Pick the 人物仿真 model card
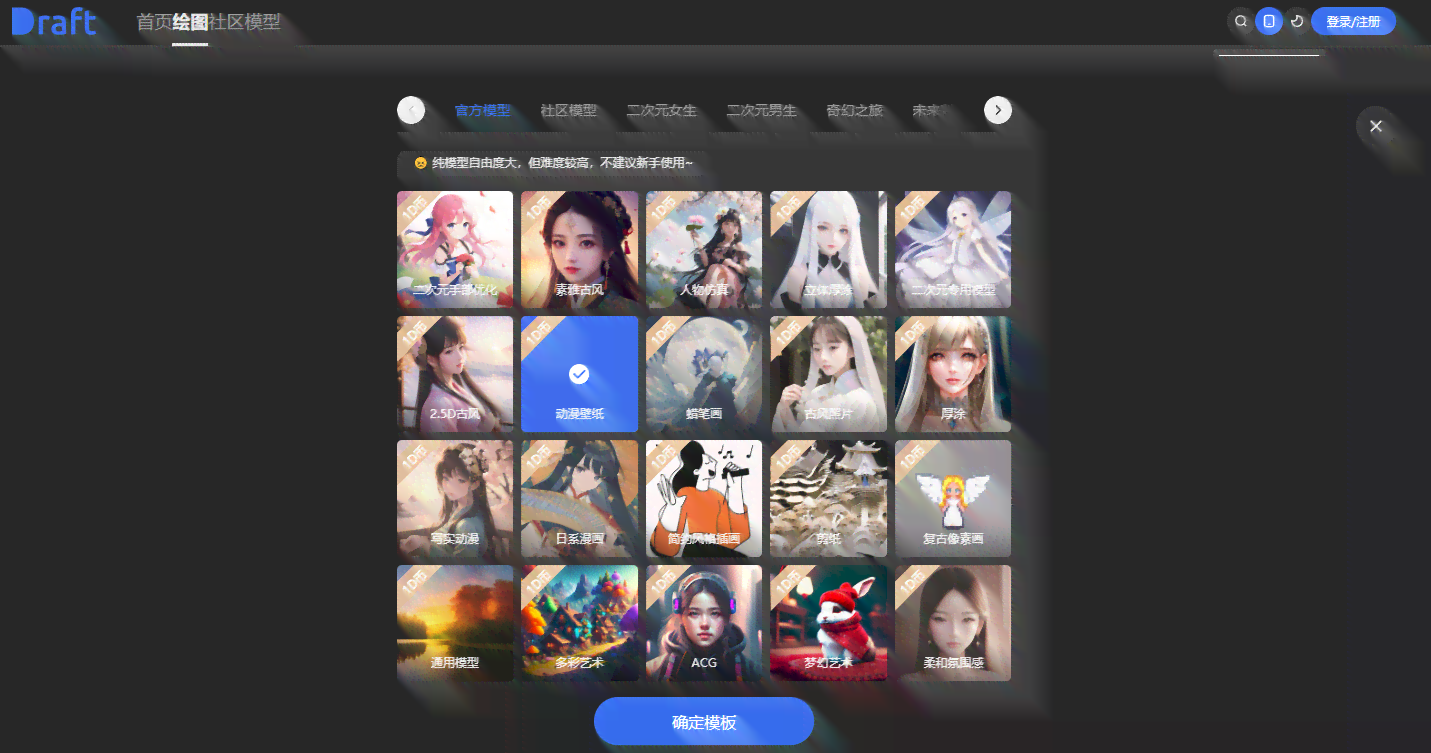1431x753 pixels. click(x=704, y=249)
